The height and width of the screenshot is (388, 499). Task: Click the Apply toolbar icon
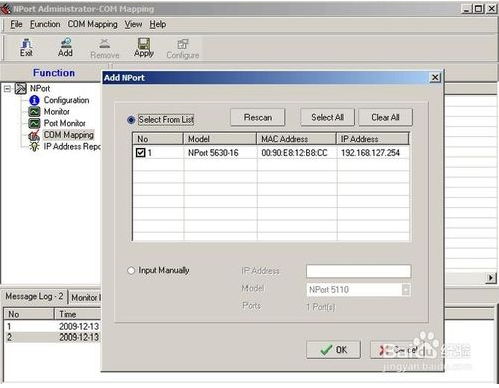(x=144, y=47)
